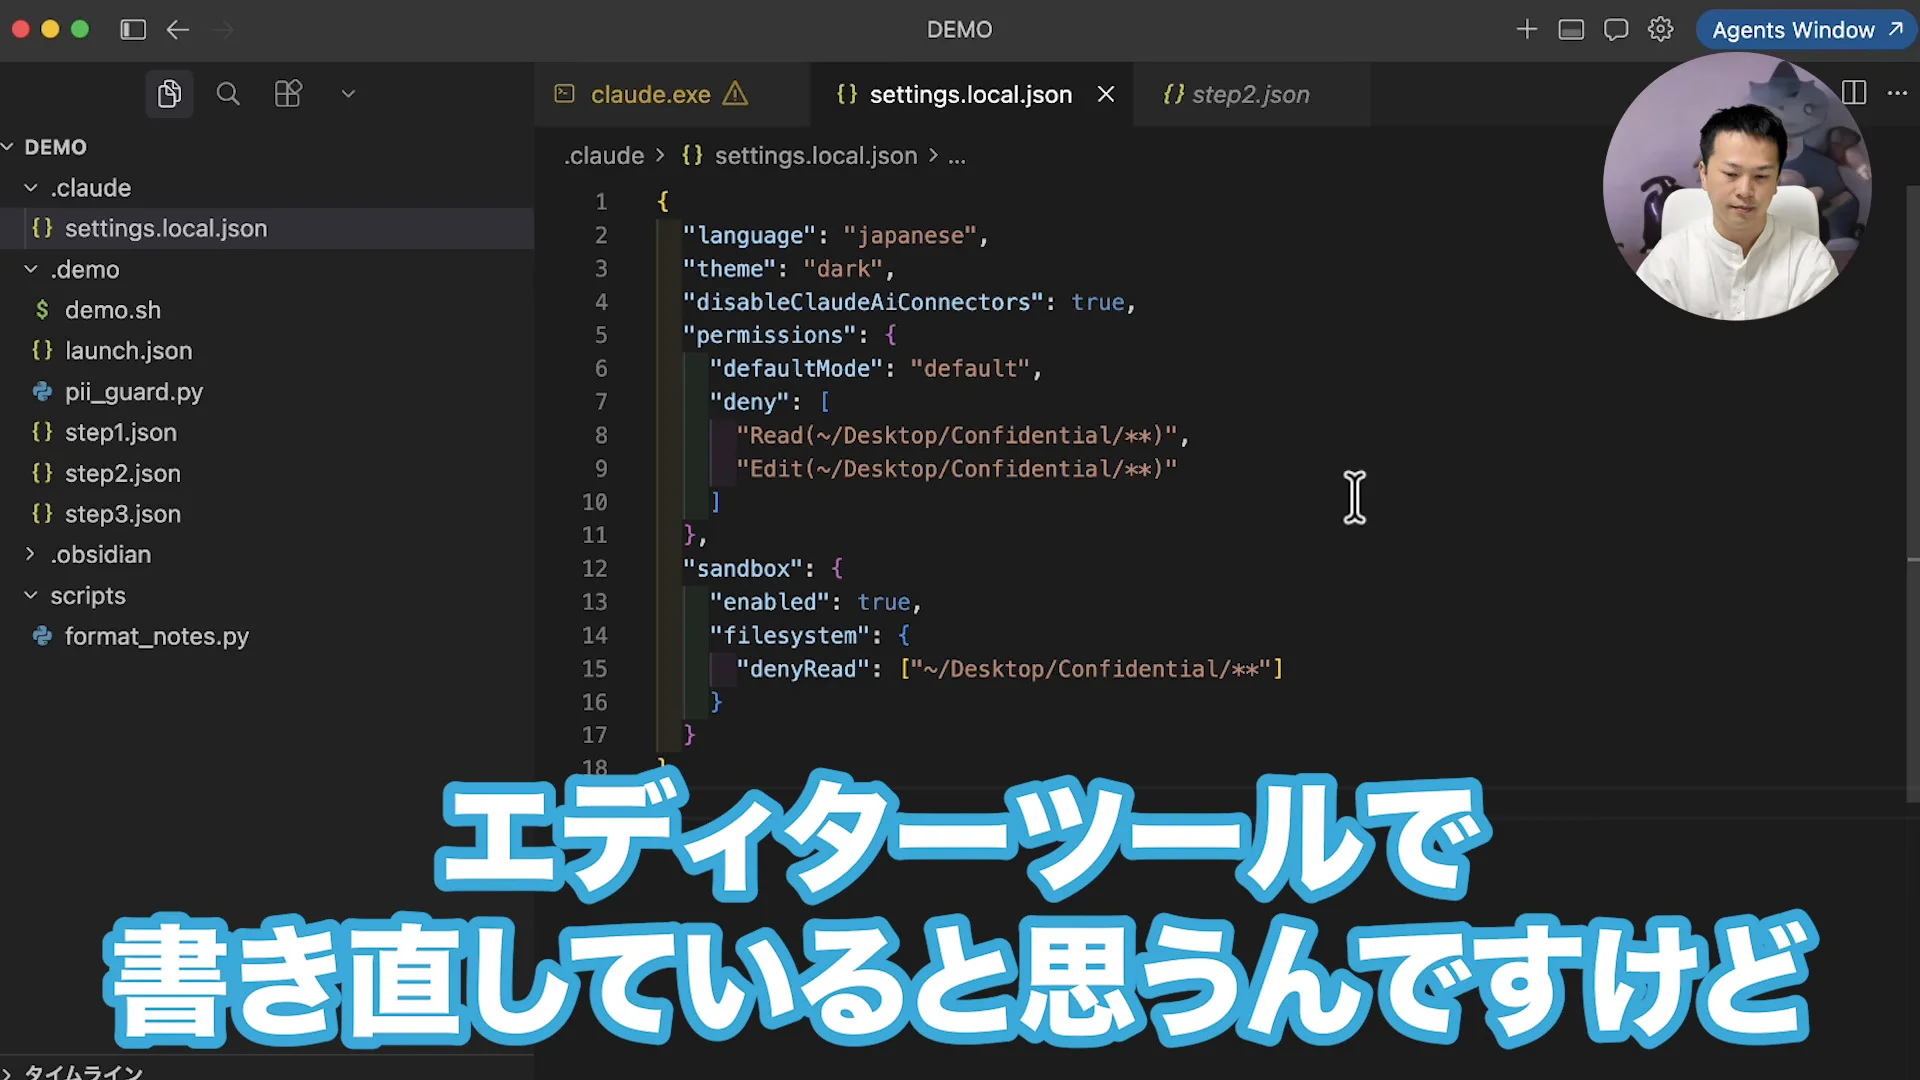This screenshot has width=1920, height=1080.
Task: Open the Extensions blocks icon
Action: coord(288,94)
